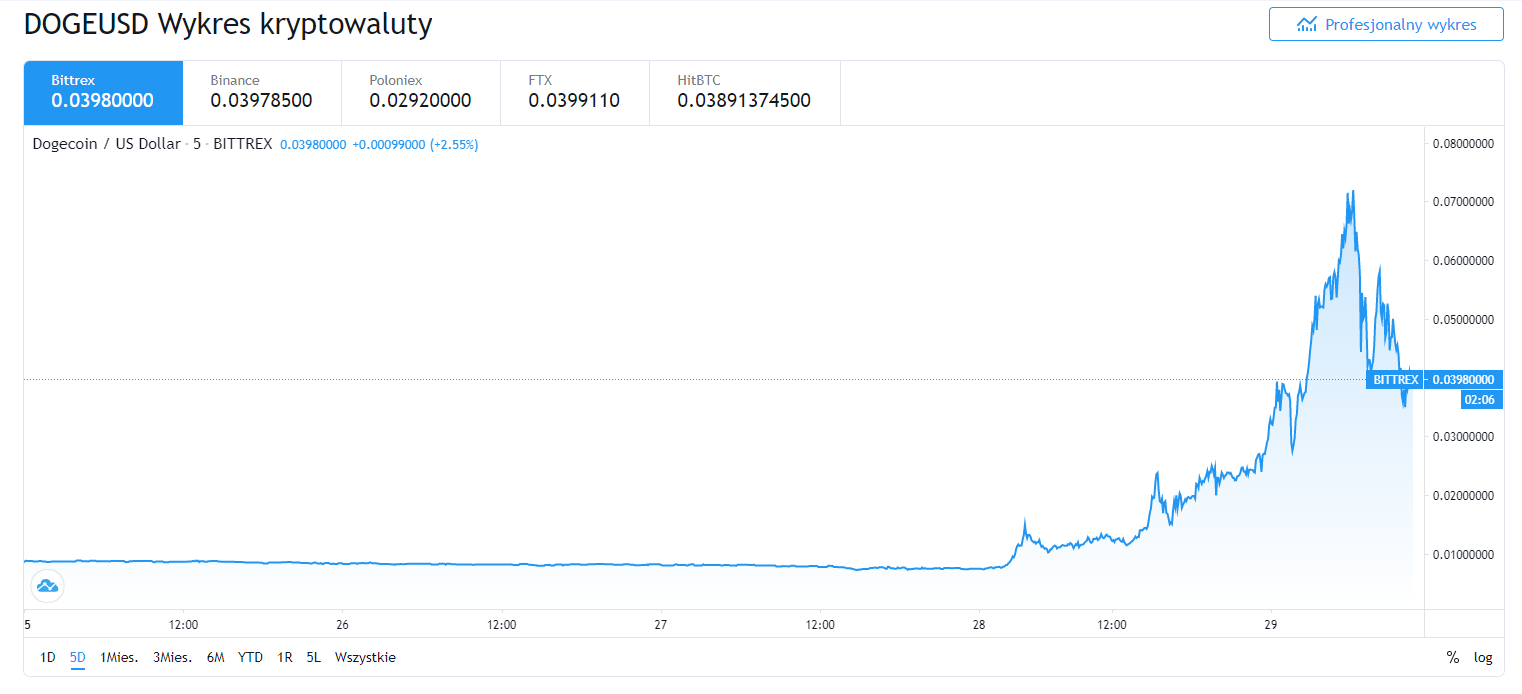Viewport: 1522px width, 694px height.
Task: Choose the YTD time range
Action: (251, 657)
